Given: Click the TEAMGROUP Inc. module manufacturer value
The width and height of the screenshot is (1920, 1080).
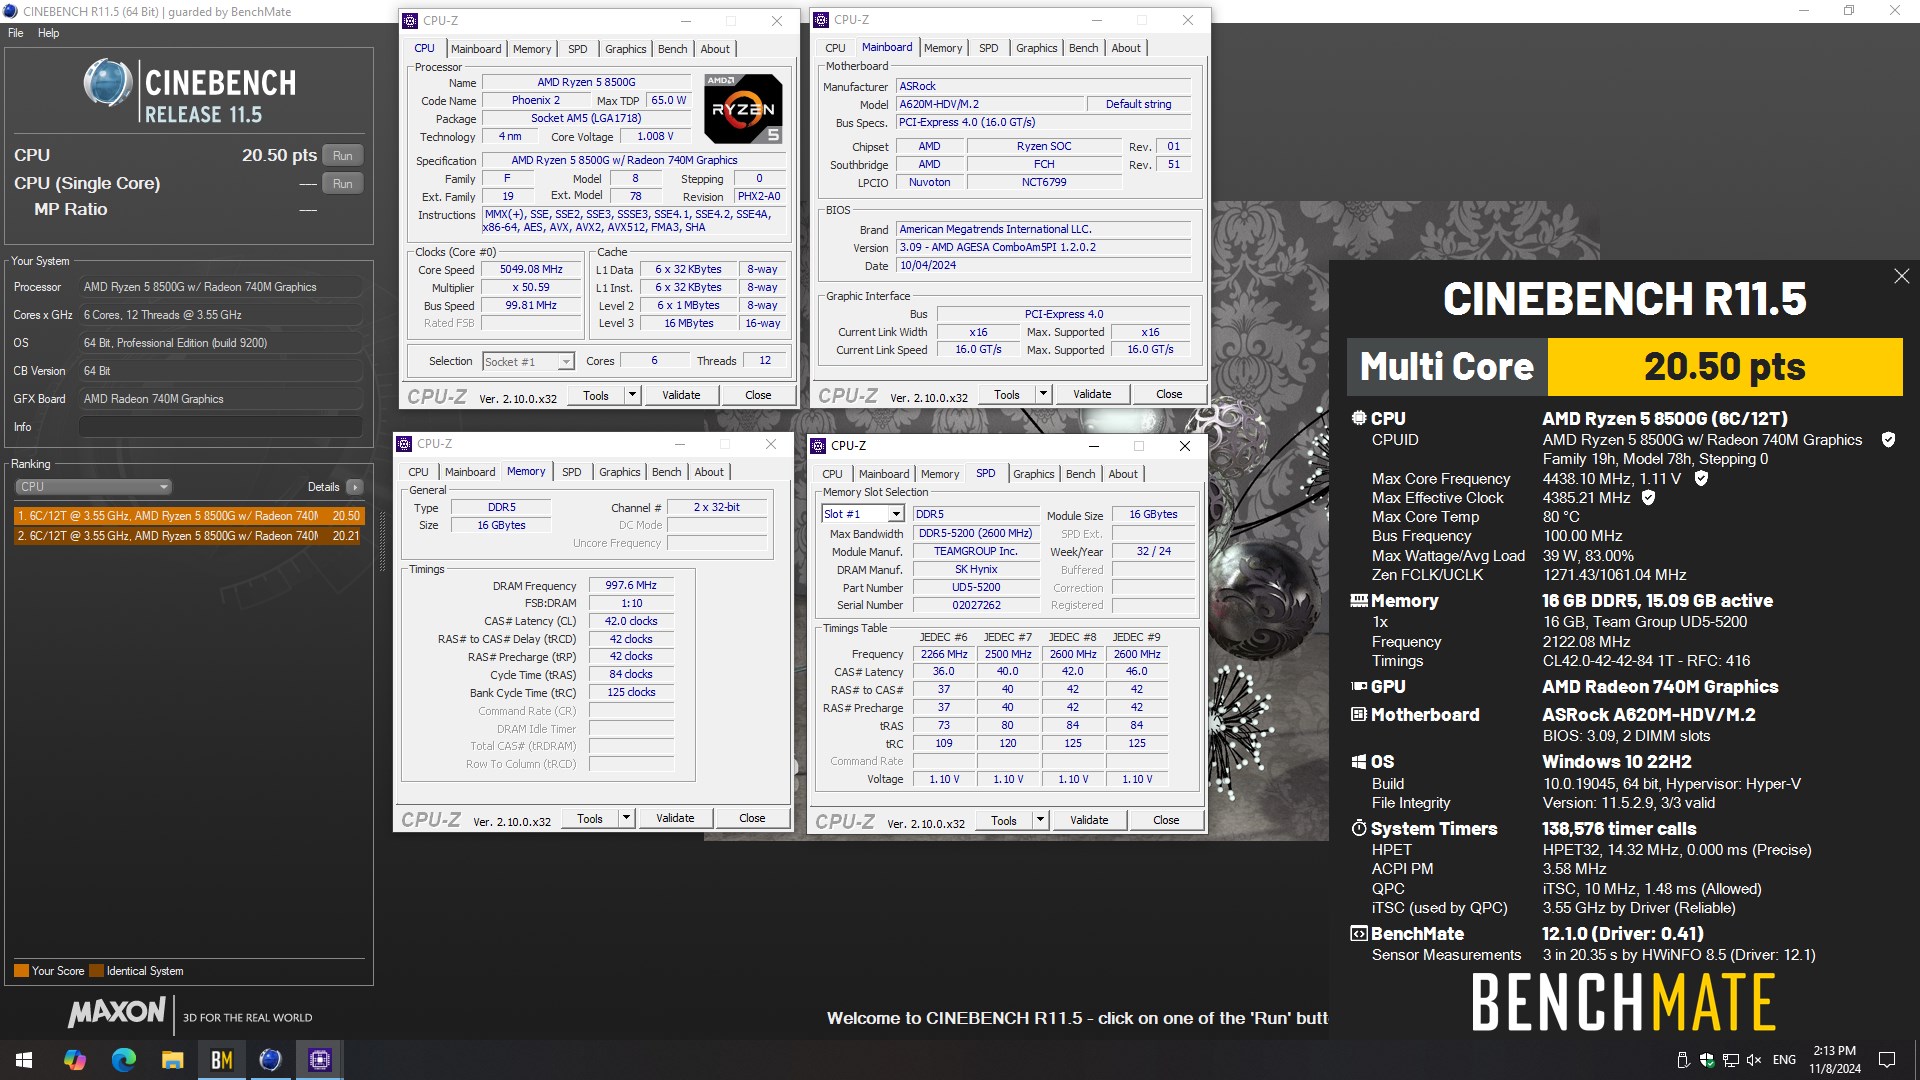Looking at the screenshot, I should [975, 551].
